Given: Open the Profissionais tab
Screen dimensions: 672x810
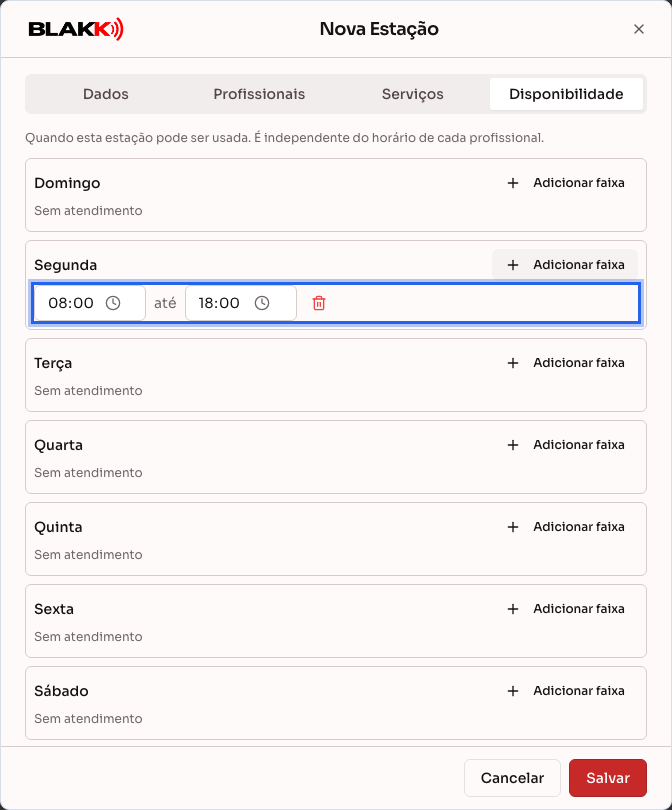Looking at the screenshot, I should (x=259, y=94).
